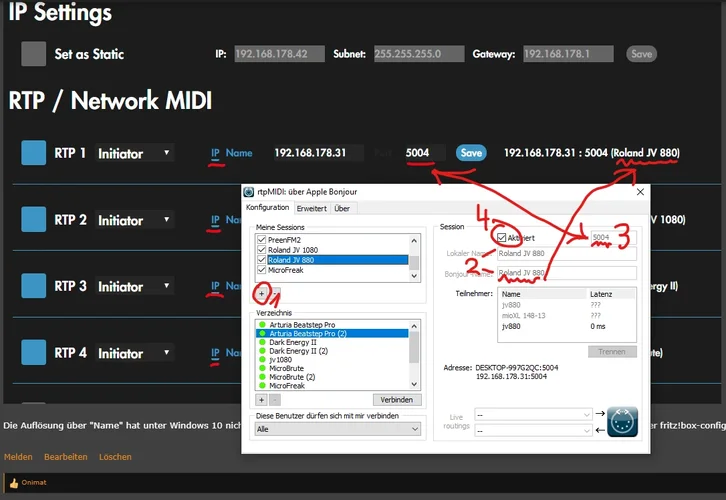
Task: Select the IP option in the RTP 3 row
Action: [215, 286]
